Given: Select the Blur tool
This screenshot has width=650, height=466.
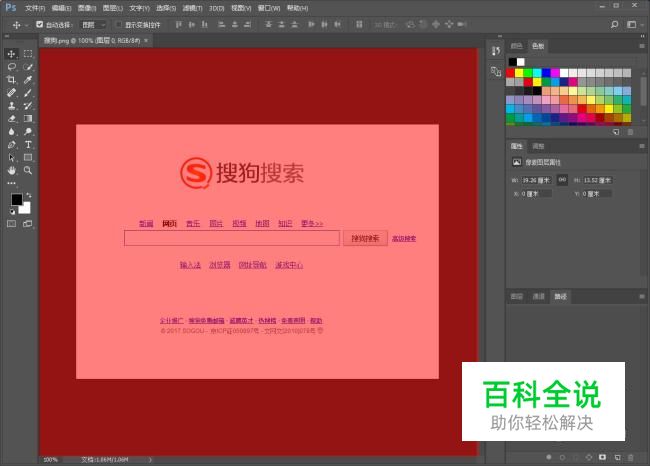Looking at the screenshot, I should (11, 131).
